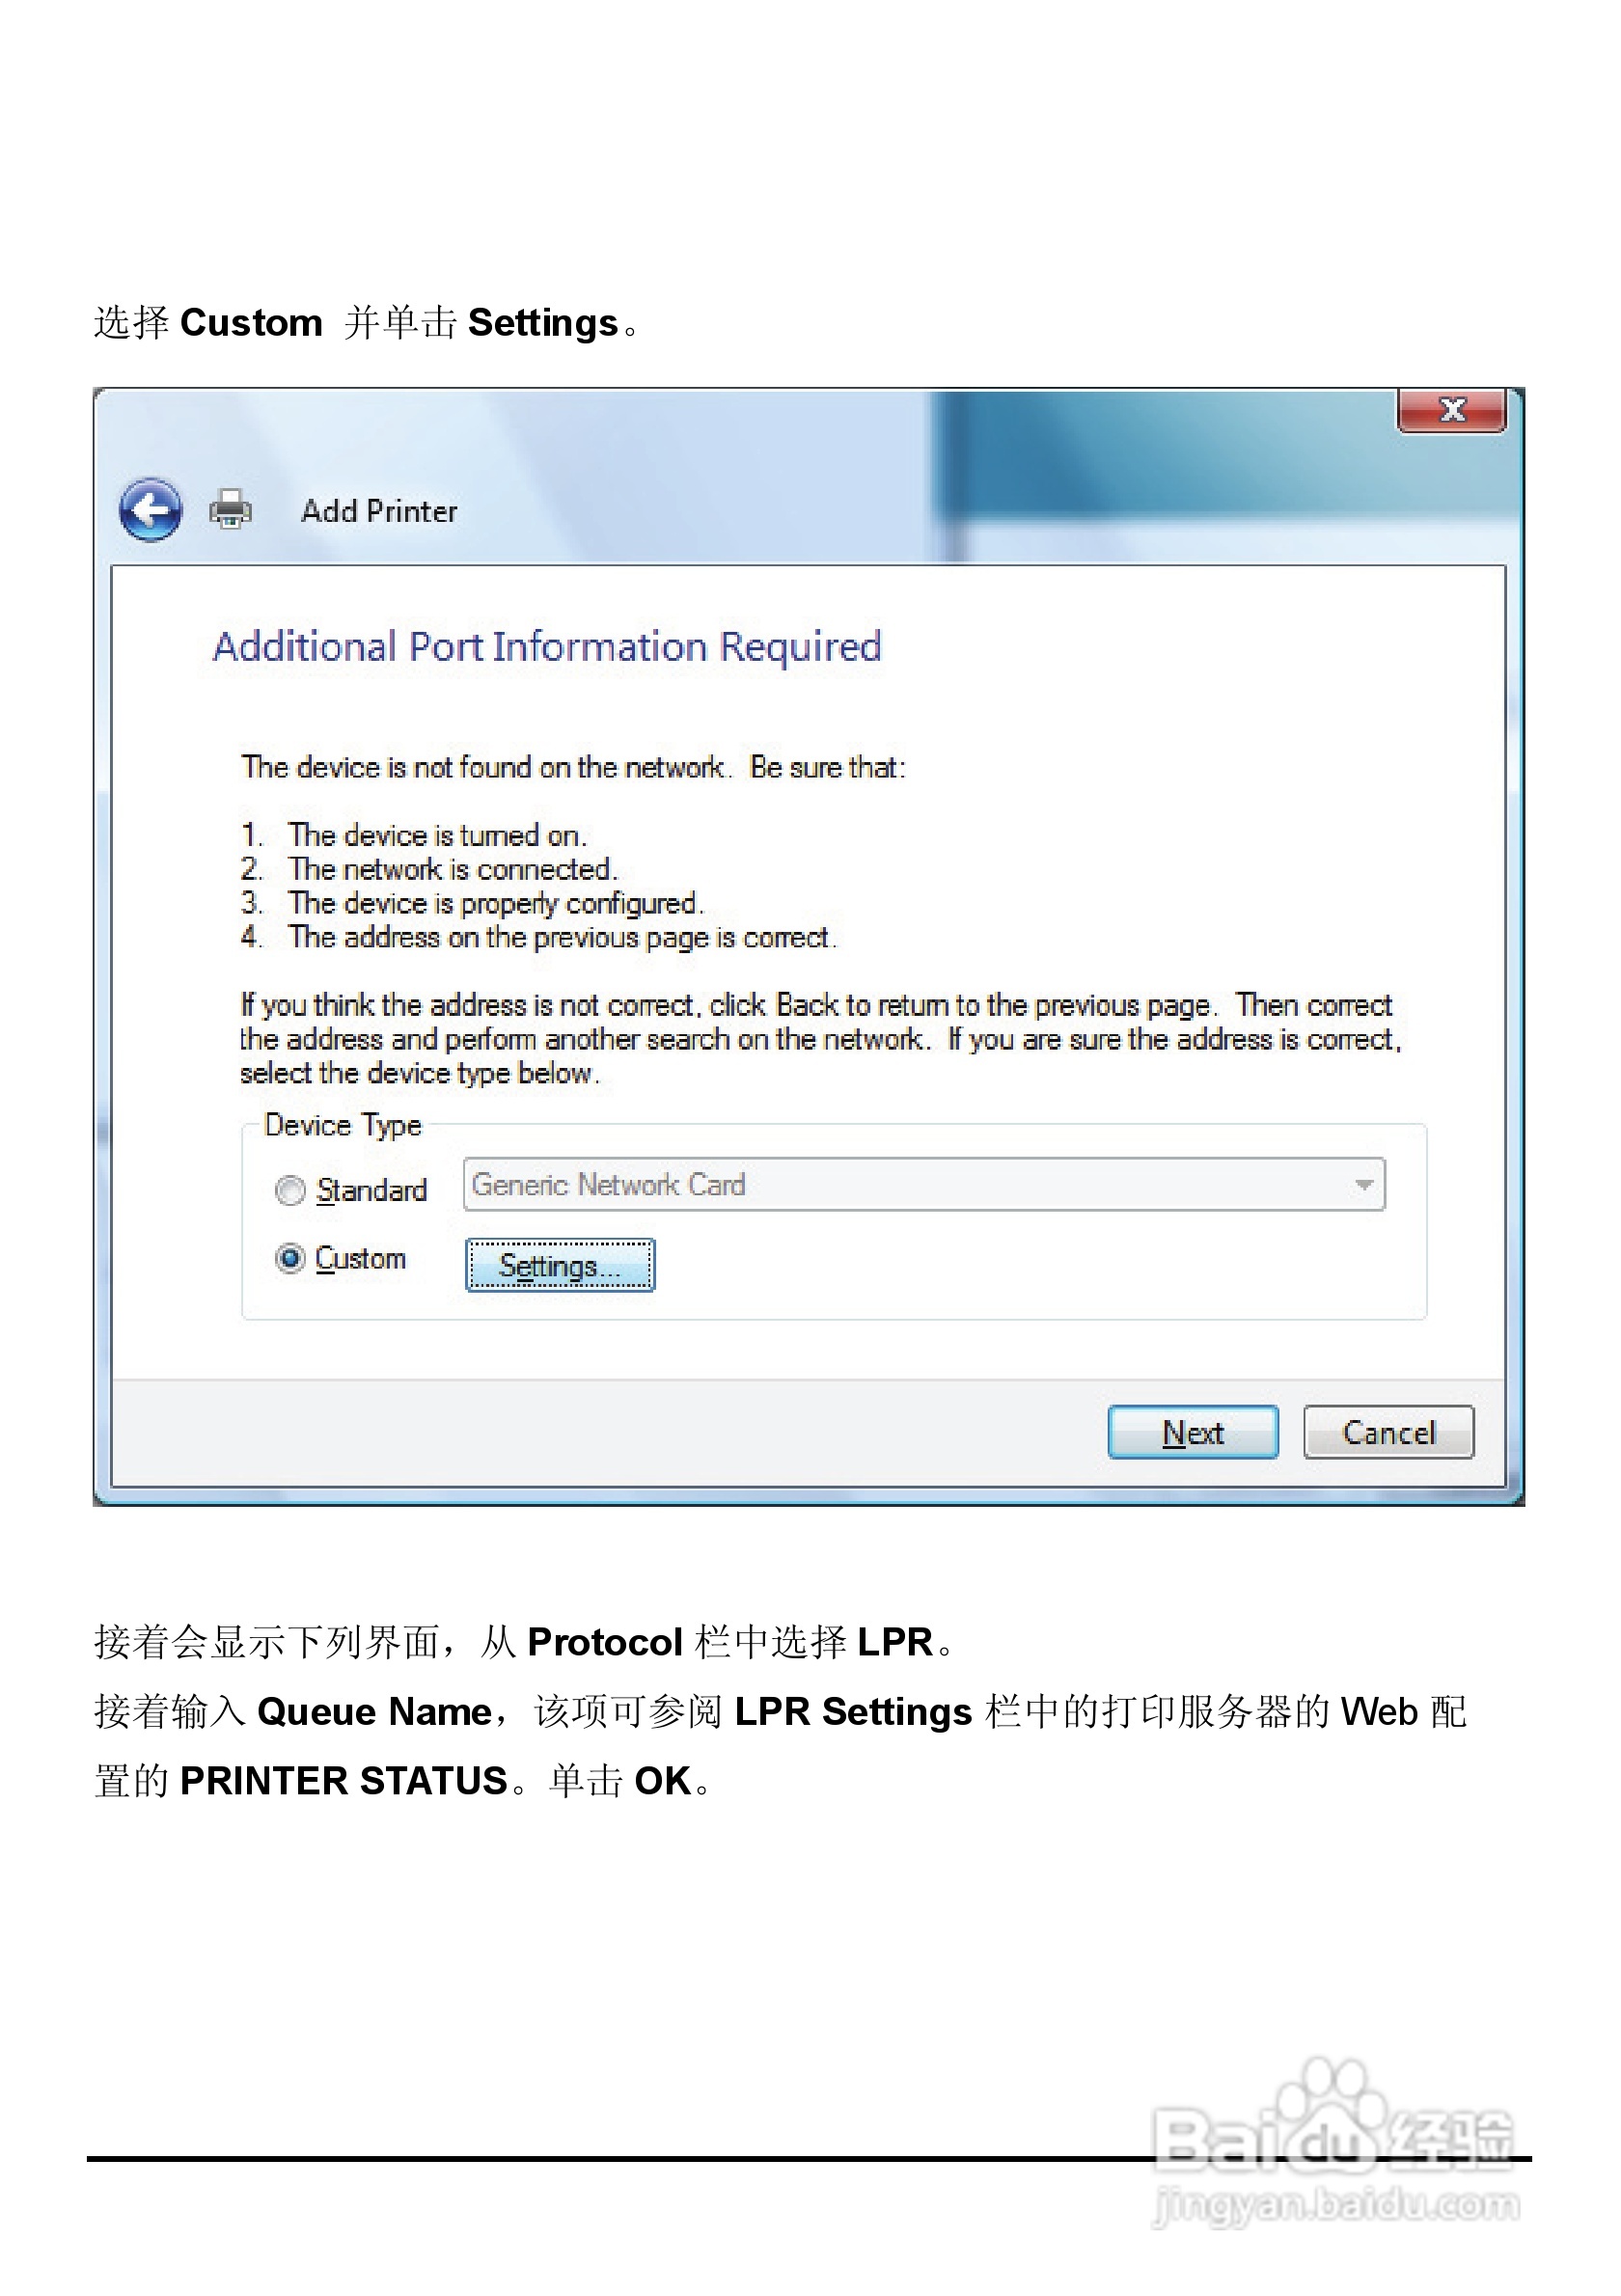The height and width of the screenshot is (2296, 1621).
Task: Select the Standard device type radio button
Action: [290, 1190]
